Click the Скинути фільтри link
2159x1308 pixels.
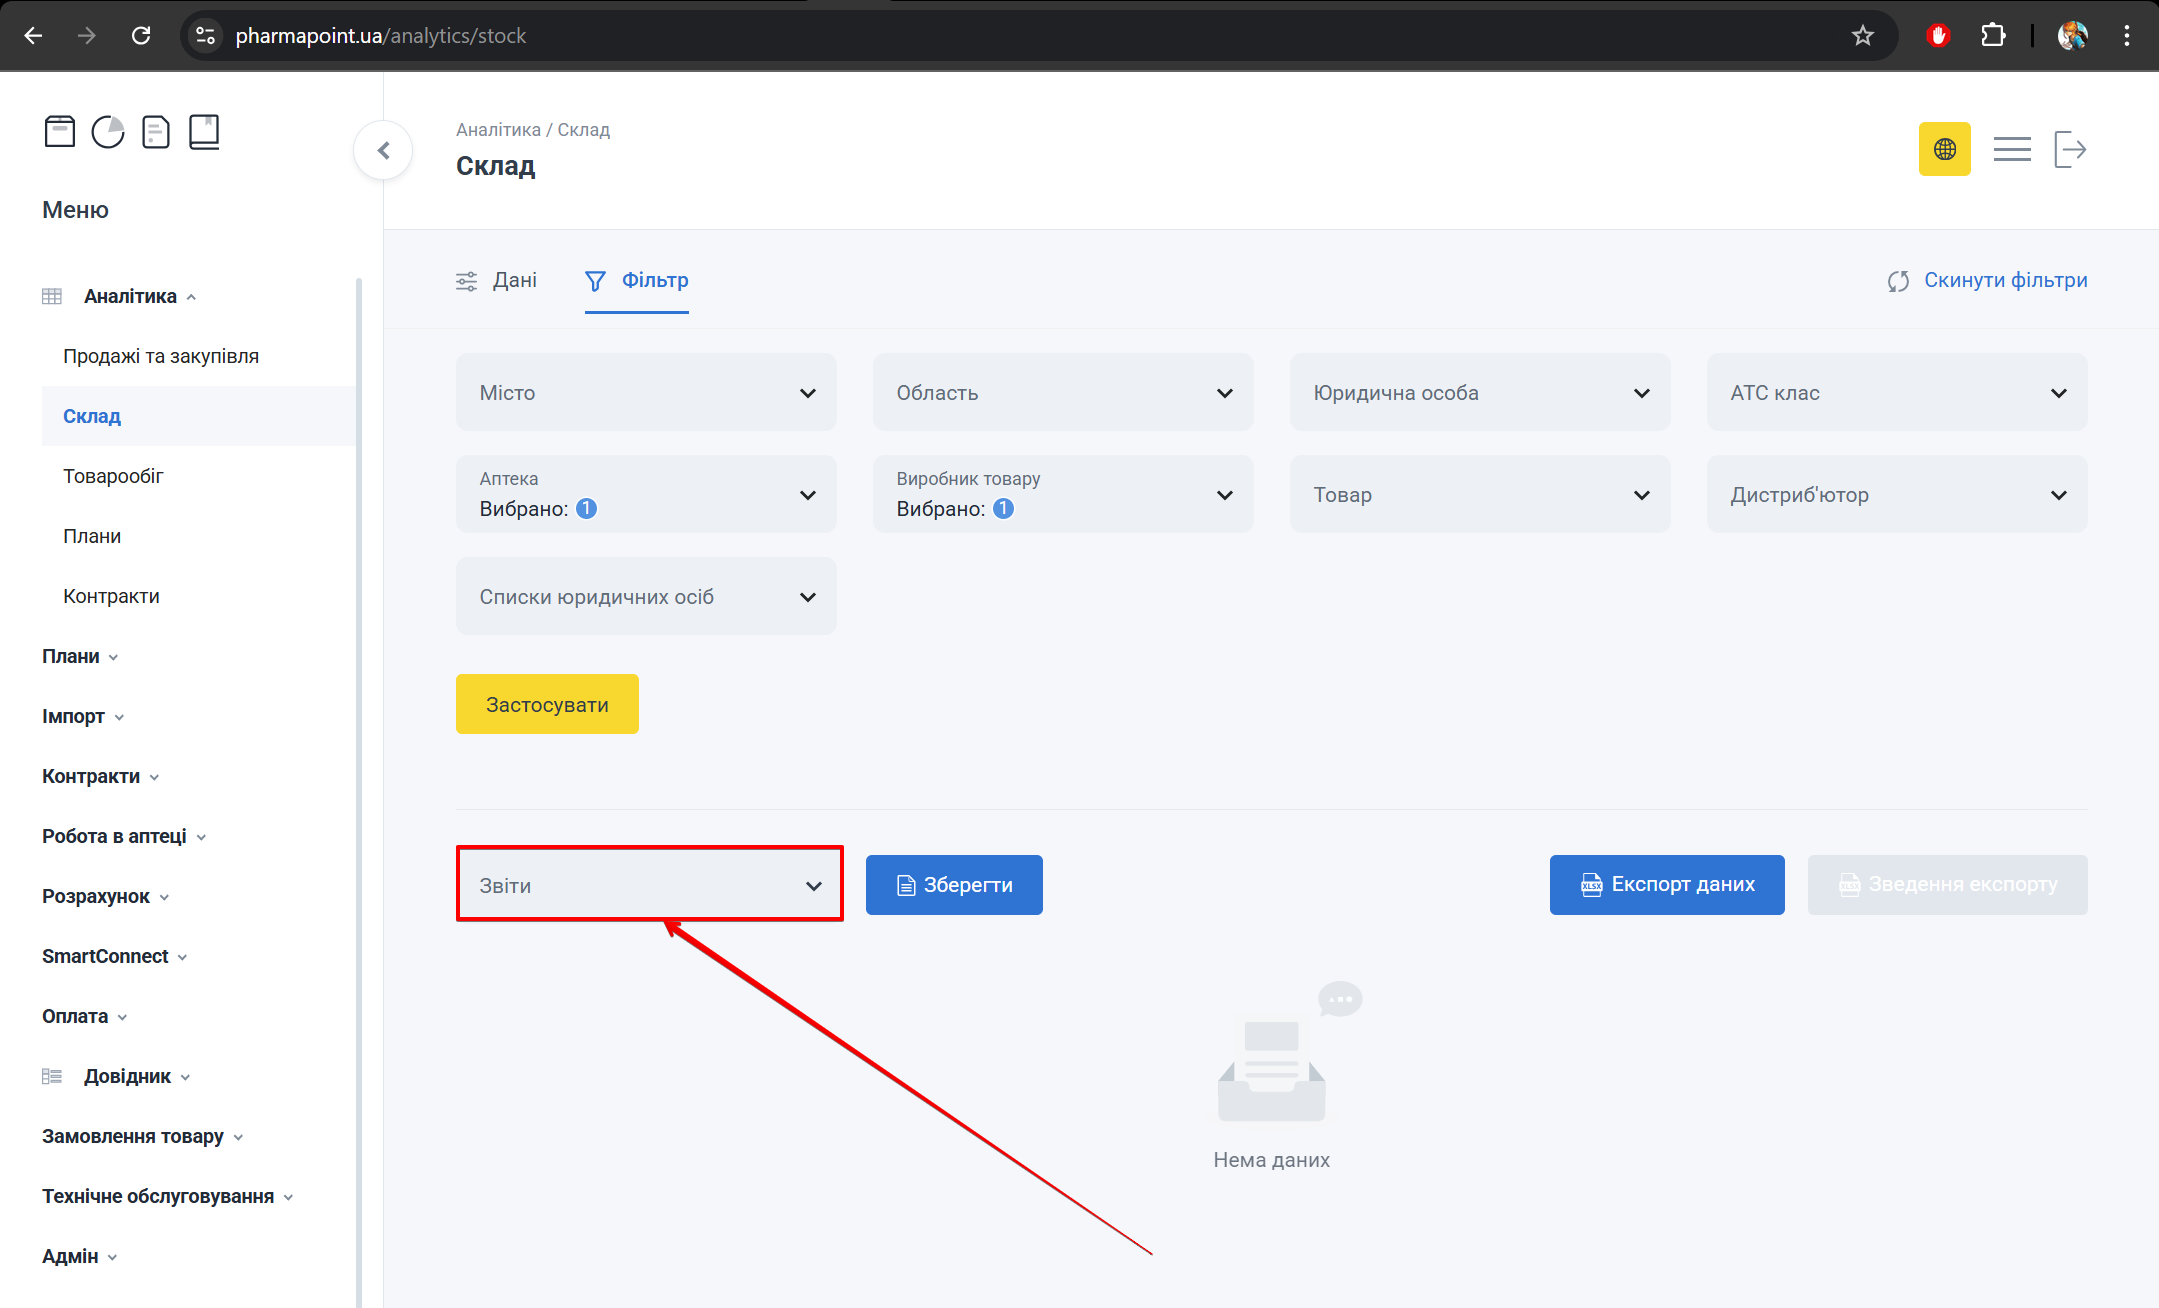coord(1987,281)
